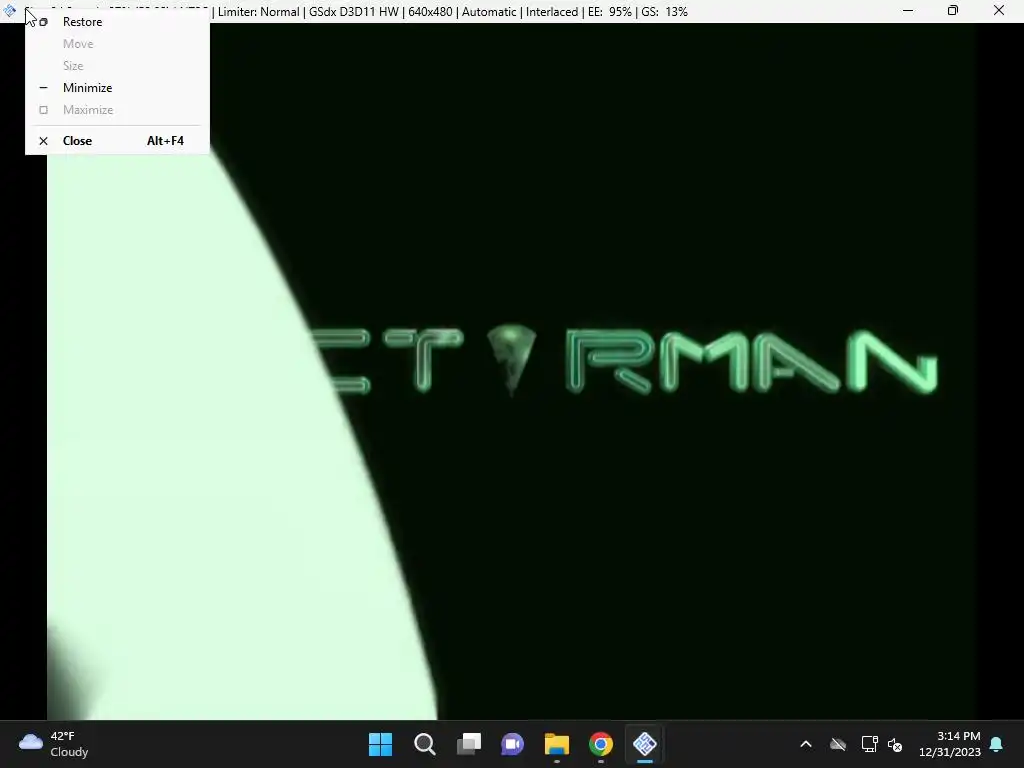Minimize the emulator window from title bar
Image resolution: width=1024 pixels, height=768 pixels.
(x=908, y=10)
